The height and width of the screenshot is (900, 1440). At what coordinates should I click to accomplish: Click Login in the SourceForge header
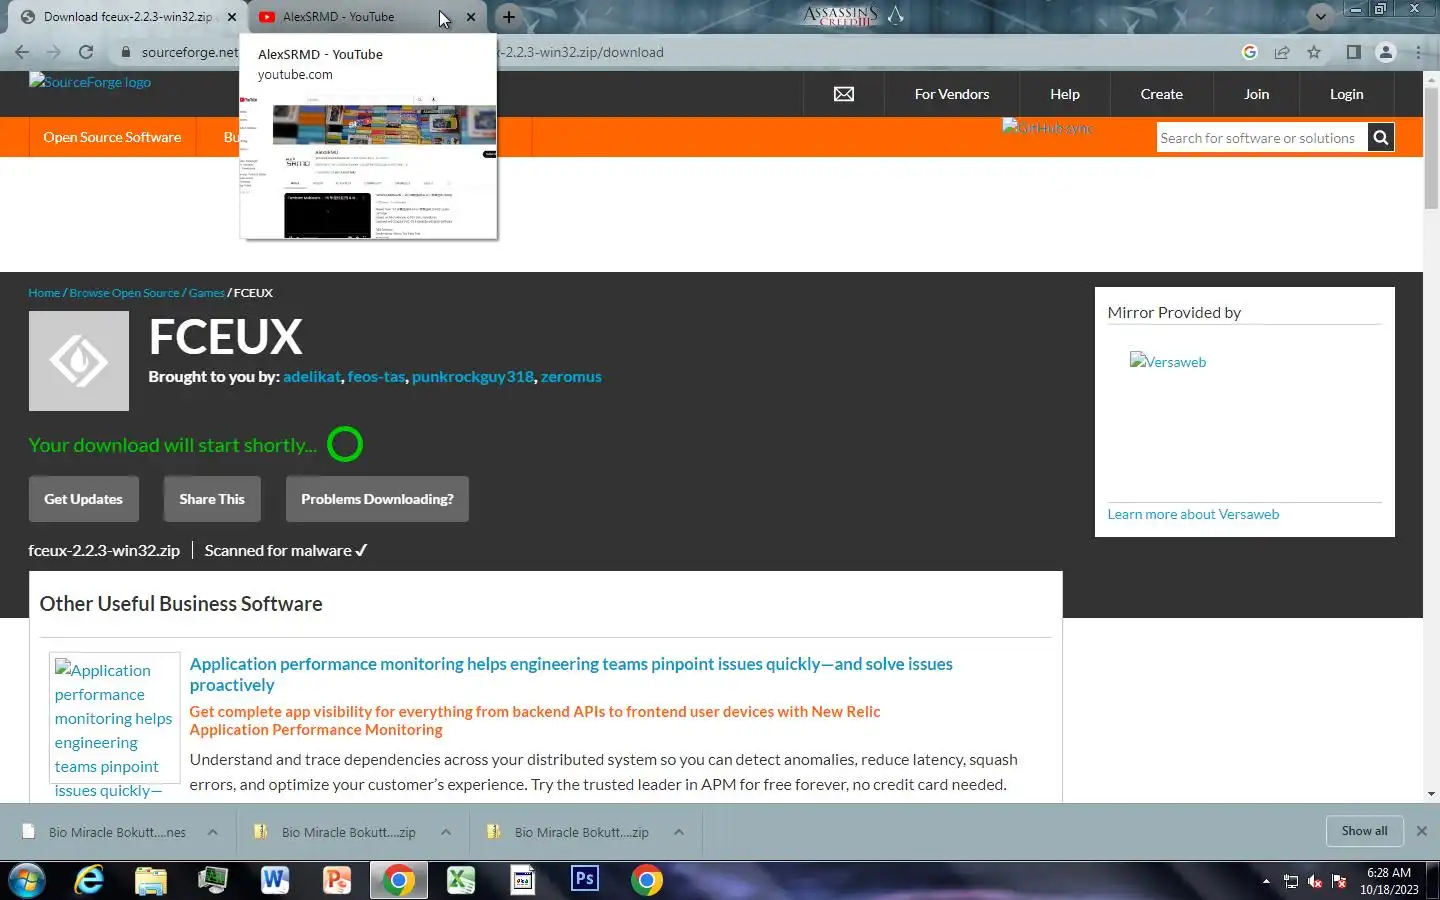pos(1346,94)
